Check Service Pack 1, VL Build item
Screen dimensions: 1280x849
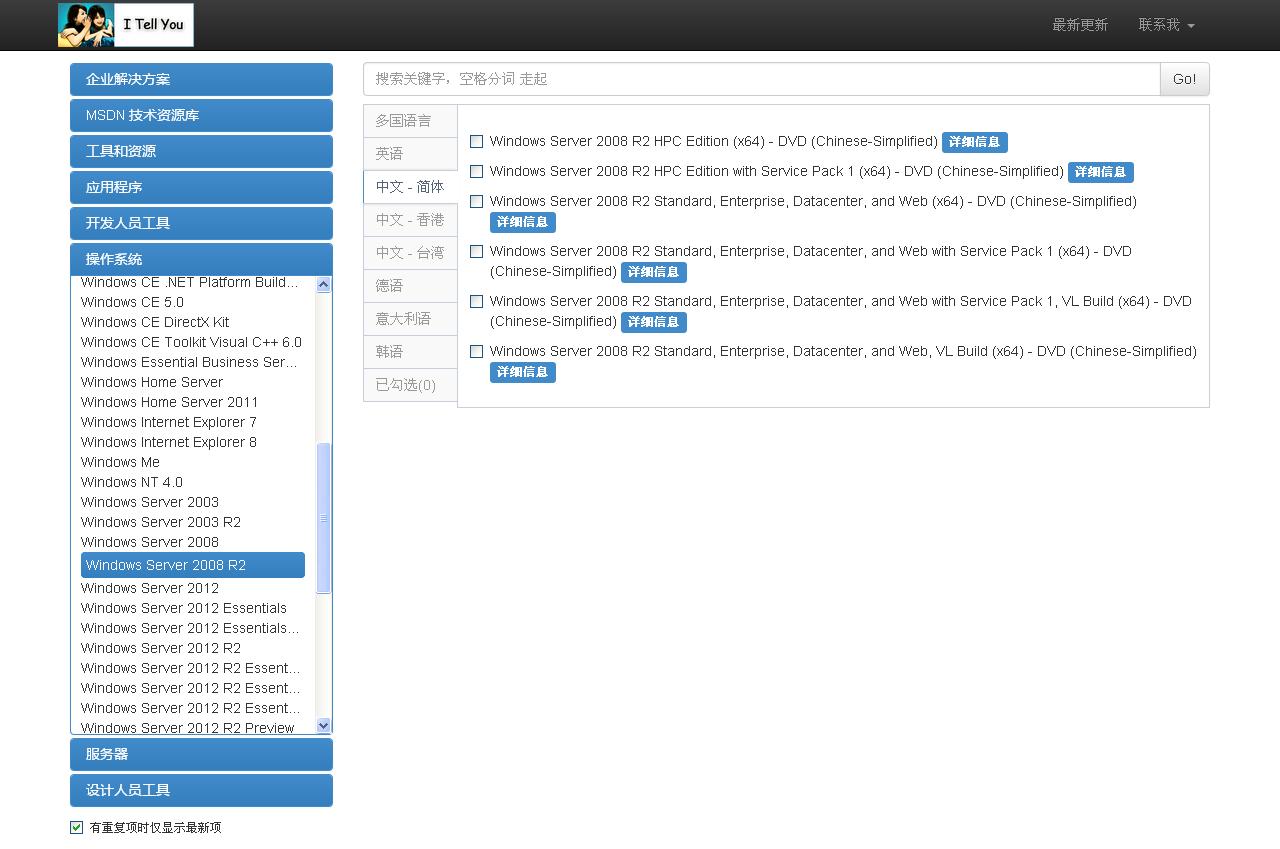(x=476, y=302)
